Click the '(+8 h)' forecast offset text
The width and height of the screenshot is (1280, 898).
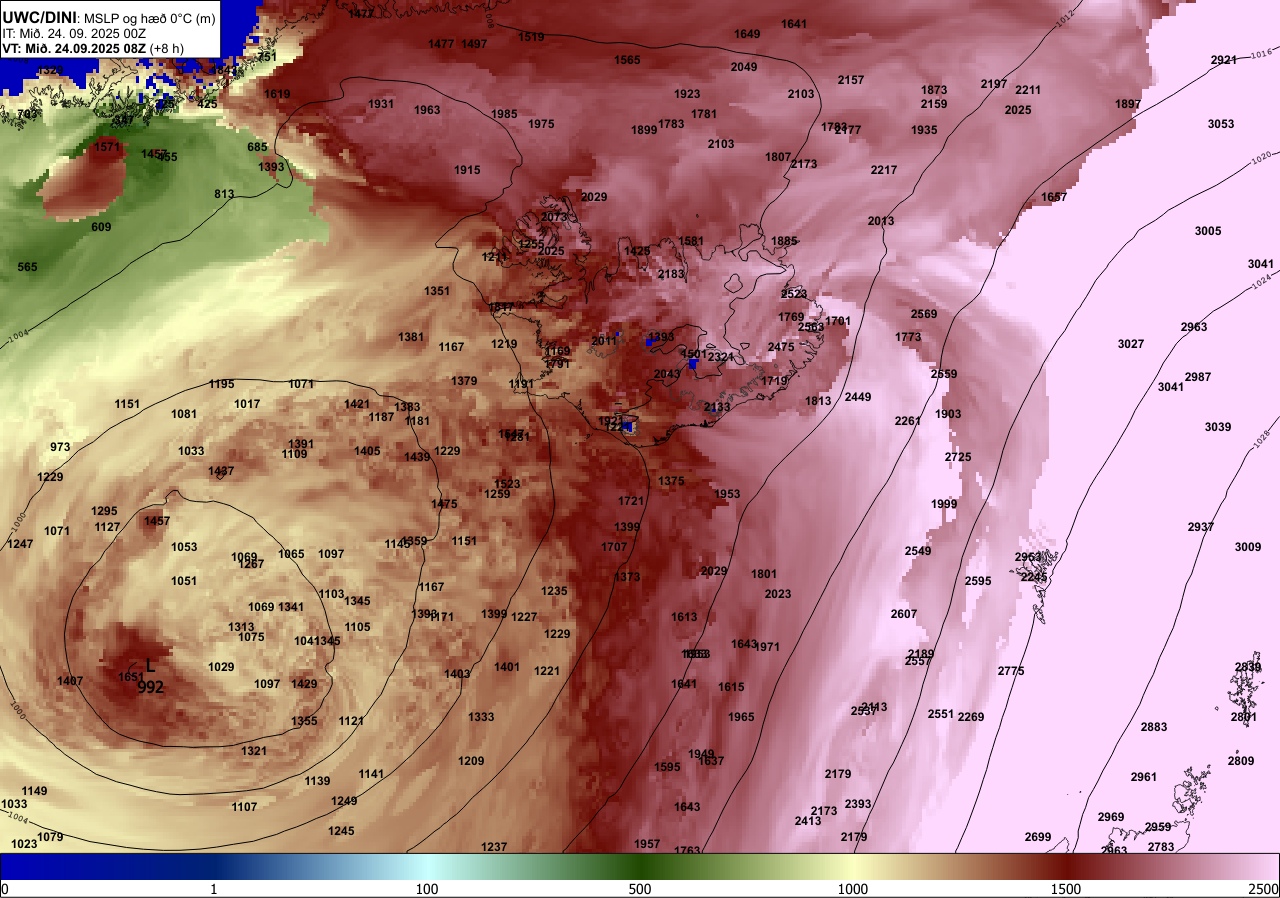pos(168,47)
